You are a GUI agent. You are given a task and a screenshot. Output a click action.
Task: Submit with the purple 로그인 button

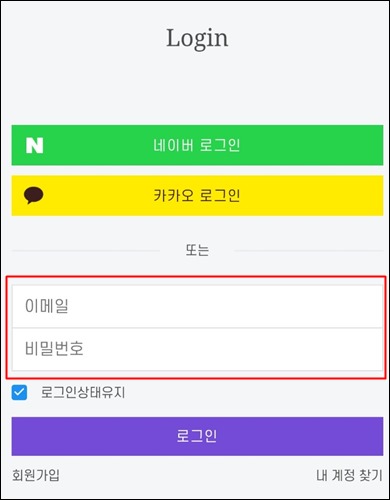[x=197, y=436]
